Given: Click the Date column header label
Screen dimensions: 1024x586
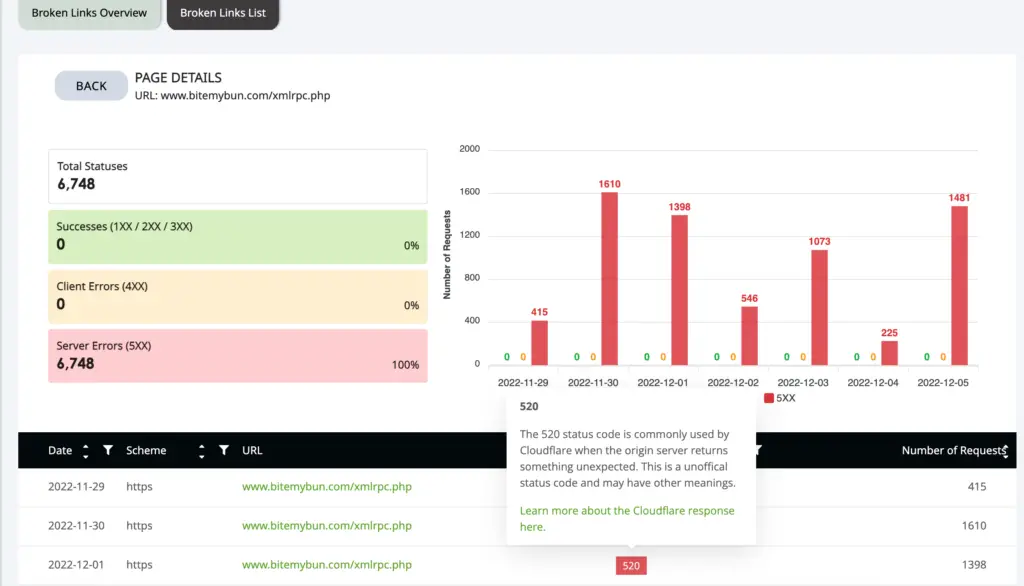Looking at the screenshot, I should tap(60, 451).
